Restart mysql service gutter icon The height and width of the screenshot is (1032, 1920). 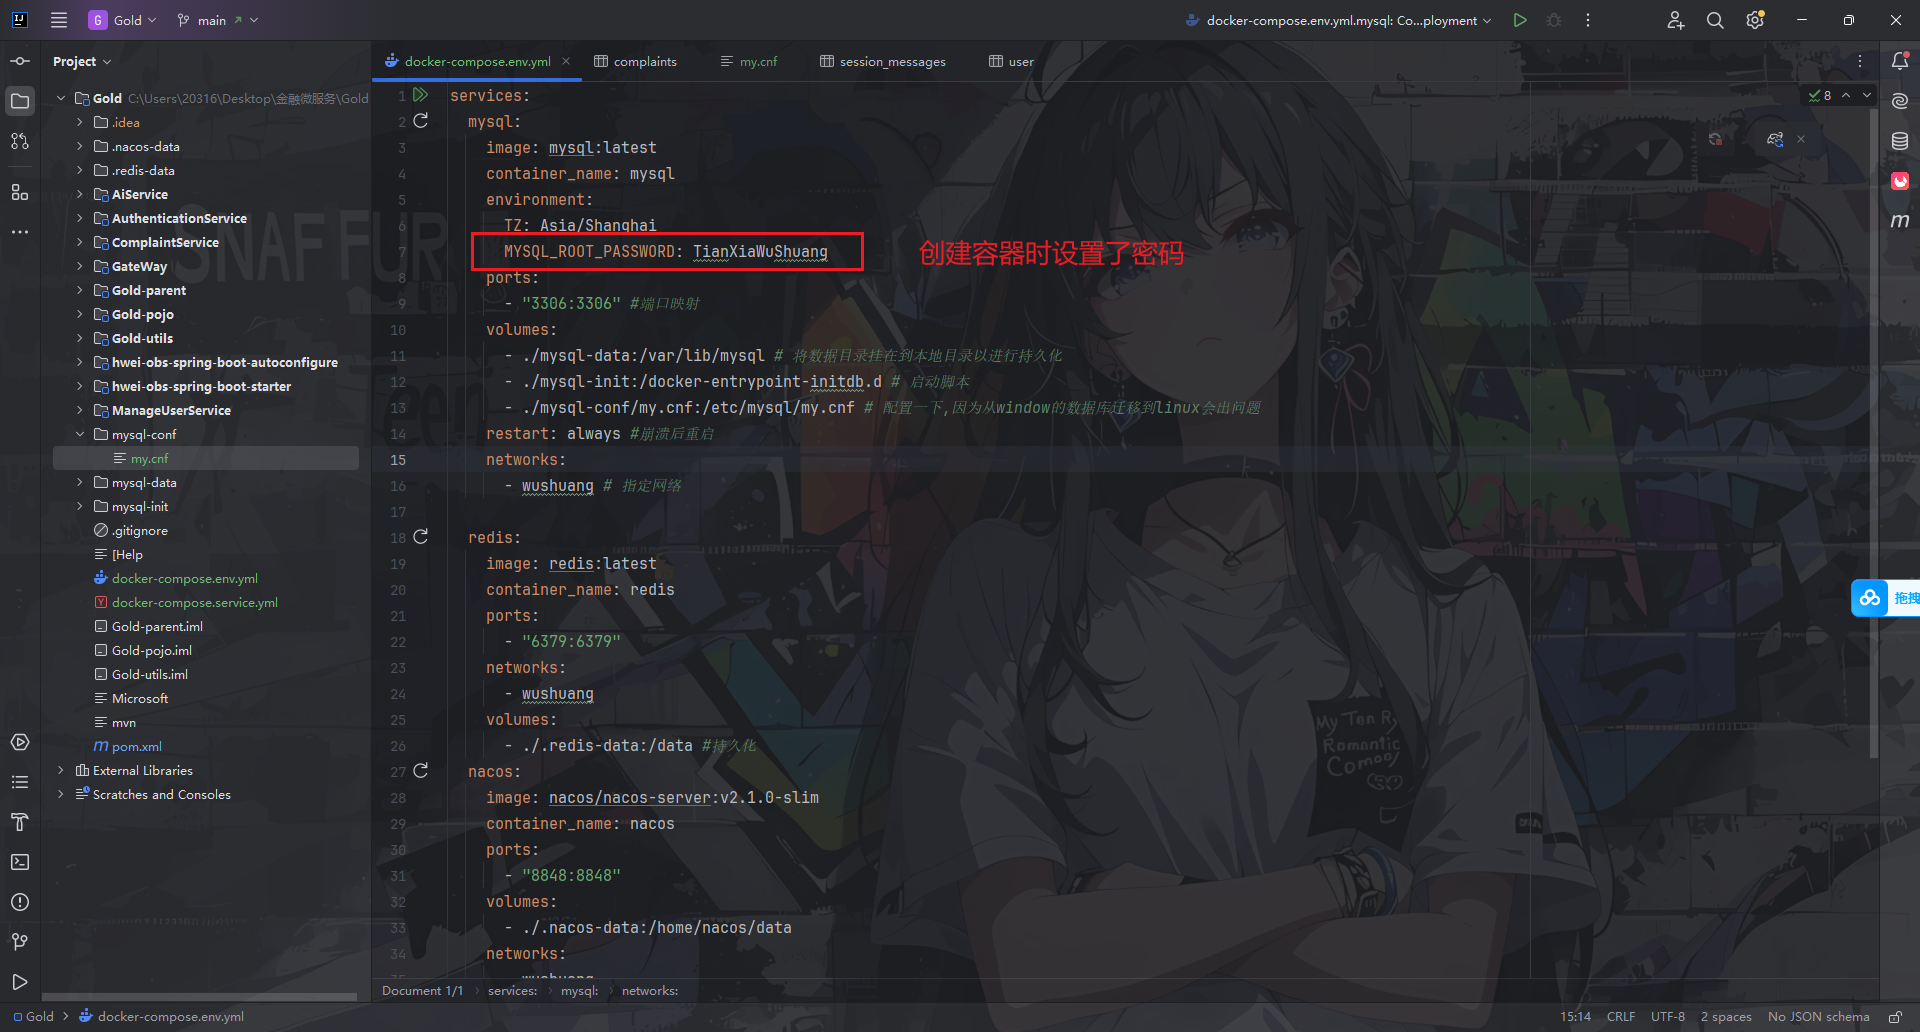click(x=421, y=121)
